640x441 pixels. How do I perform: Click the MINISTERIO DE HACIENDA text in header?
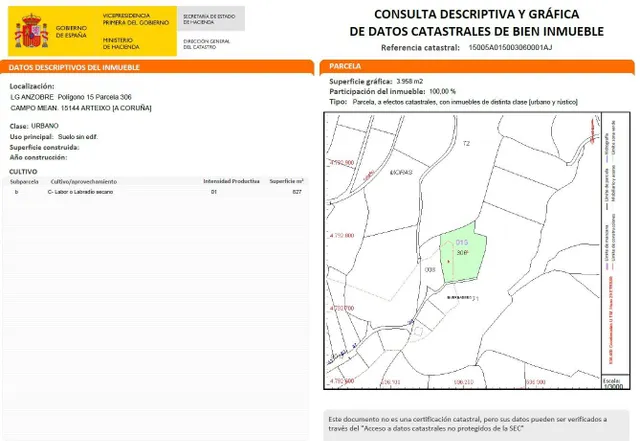tap(121, 43)
